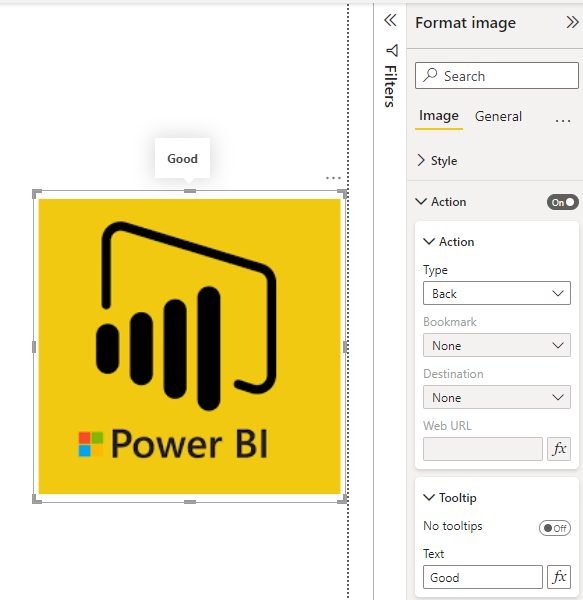
Task: Switch to the General tab
Action: [498, 116]
